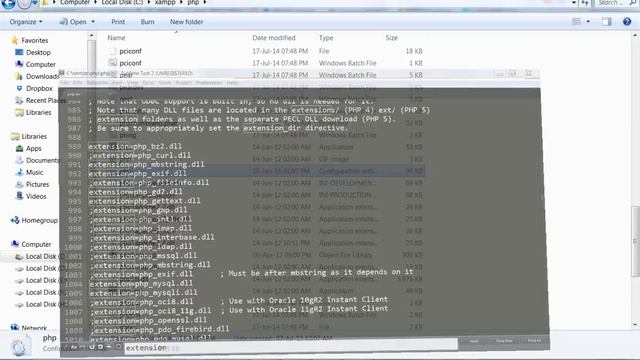The image size is (640, 360).
Task: Expand the arrow after xampp in the breadcrumb
Action: click(181, 2)
